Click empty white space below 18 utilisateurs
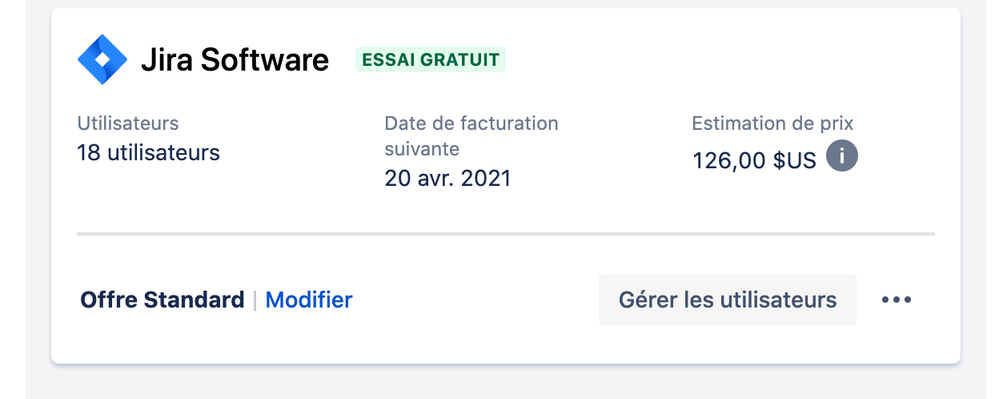The width and height of the screenshot is (999, 399). coord(191,198)
